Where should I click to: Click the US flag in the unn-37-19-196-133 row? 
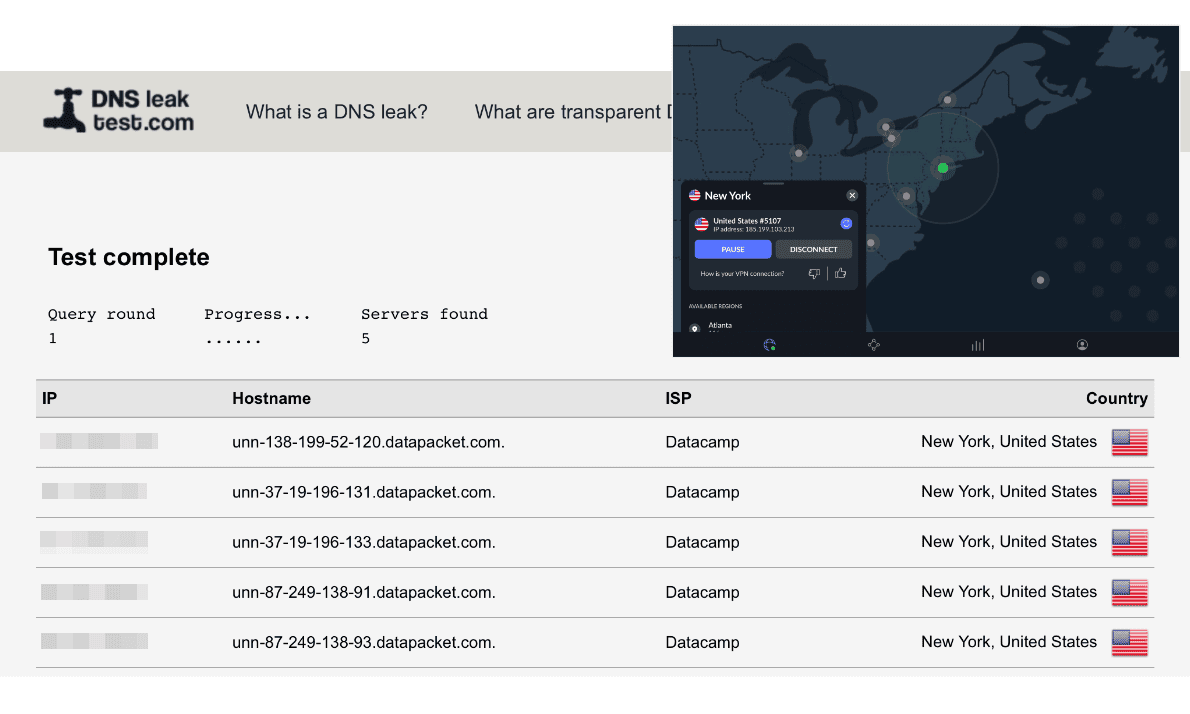click(x=1129, y=543)
